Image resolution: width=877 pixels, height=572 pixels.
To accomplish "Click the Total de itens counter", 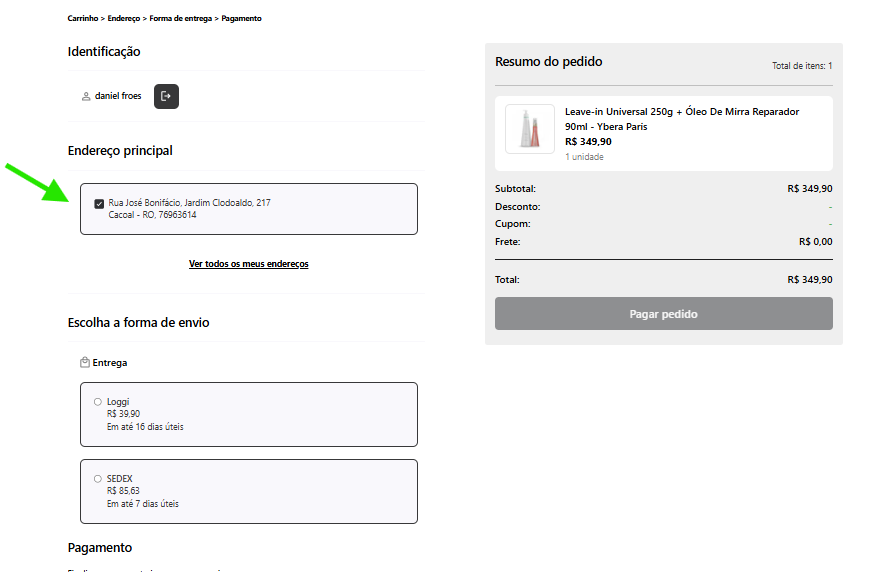I will tap(802, 66).
